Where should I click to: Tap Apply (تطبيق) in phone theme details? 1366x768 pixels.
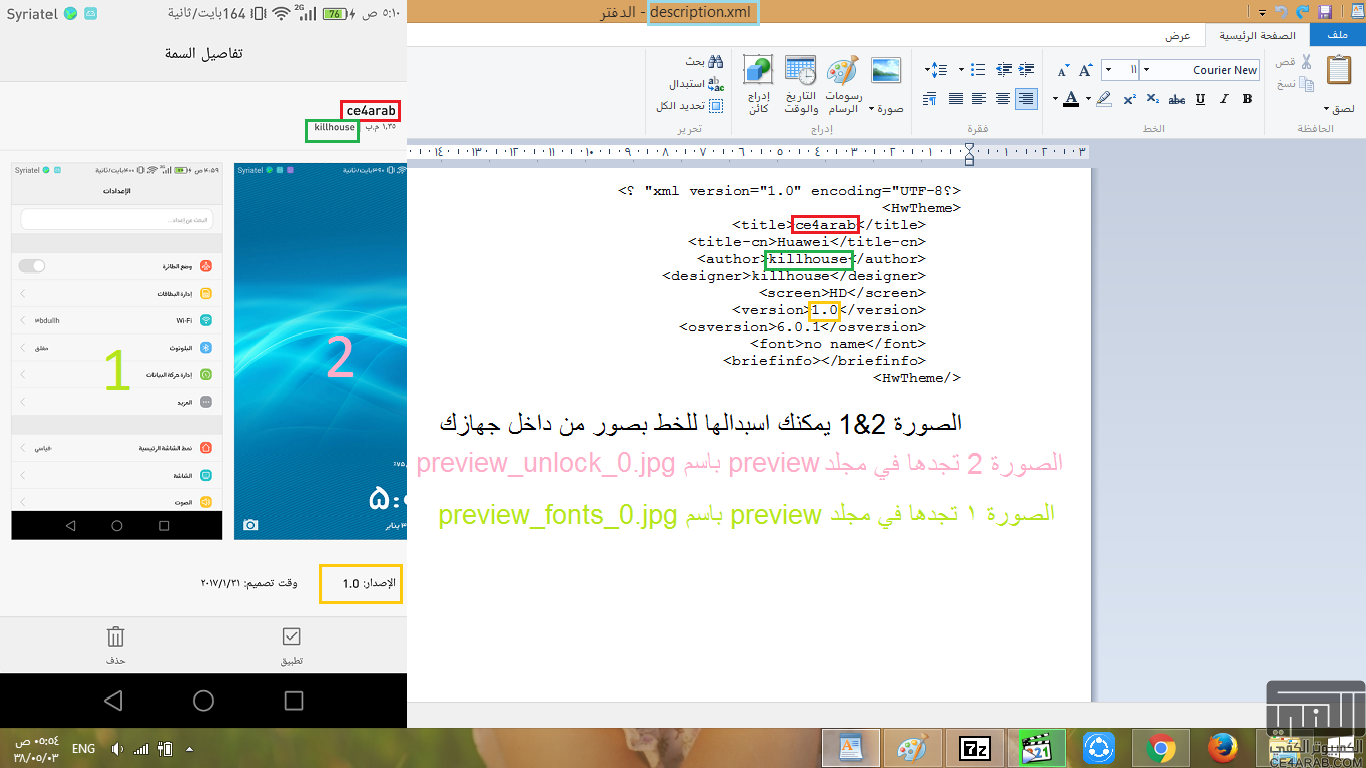point(291,646)
